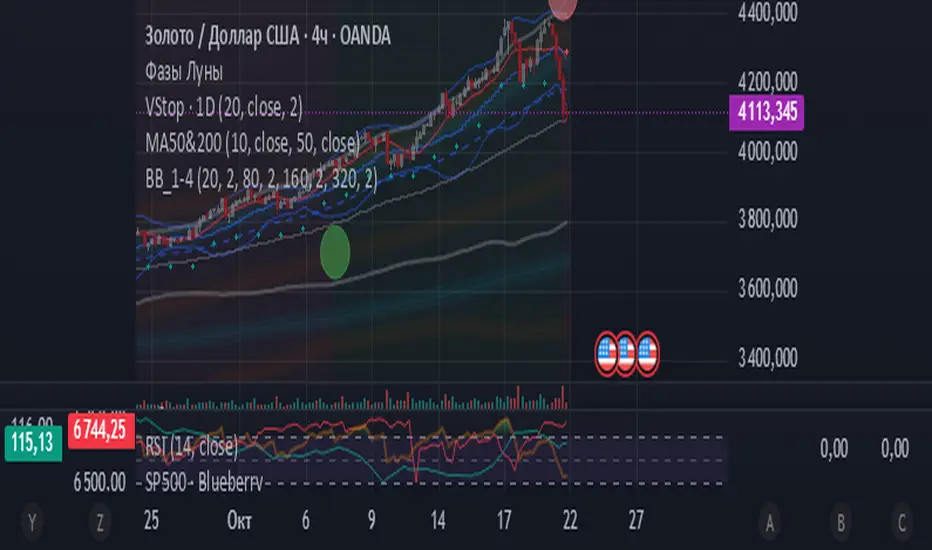This screenshot has width=932, height=550.
Task: Click the 4200,000 price axis level
Action: [x=767, y=81]
